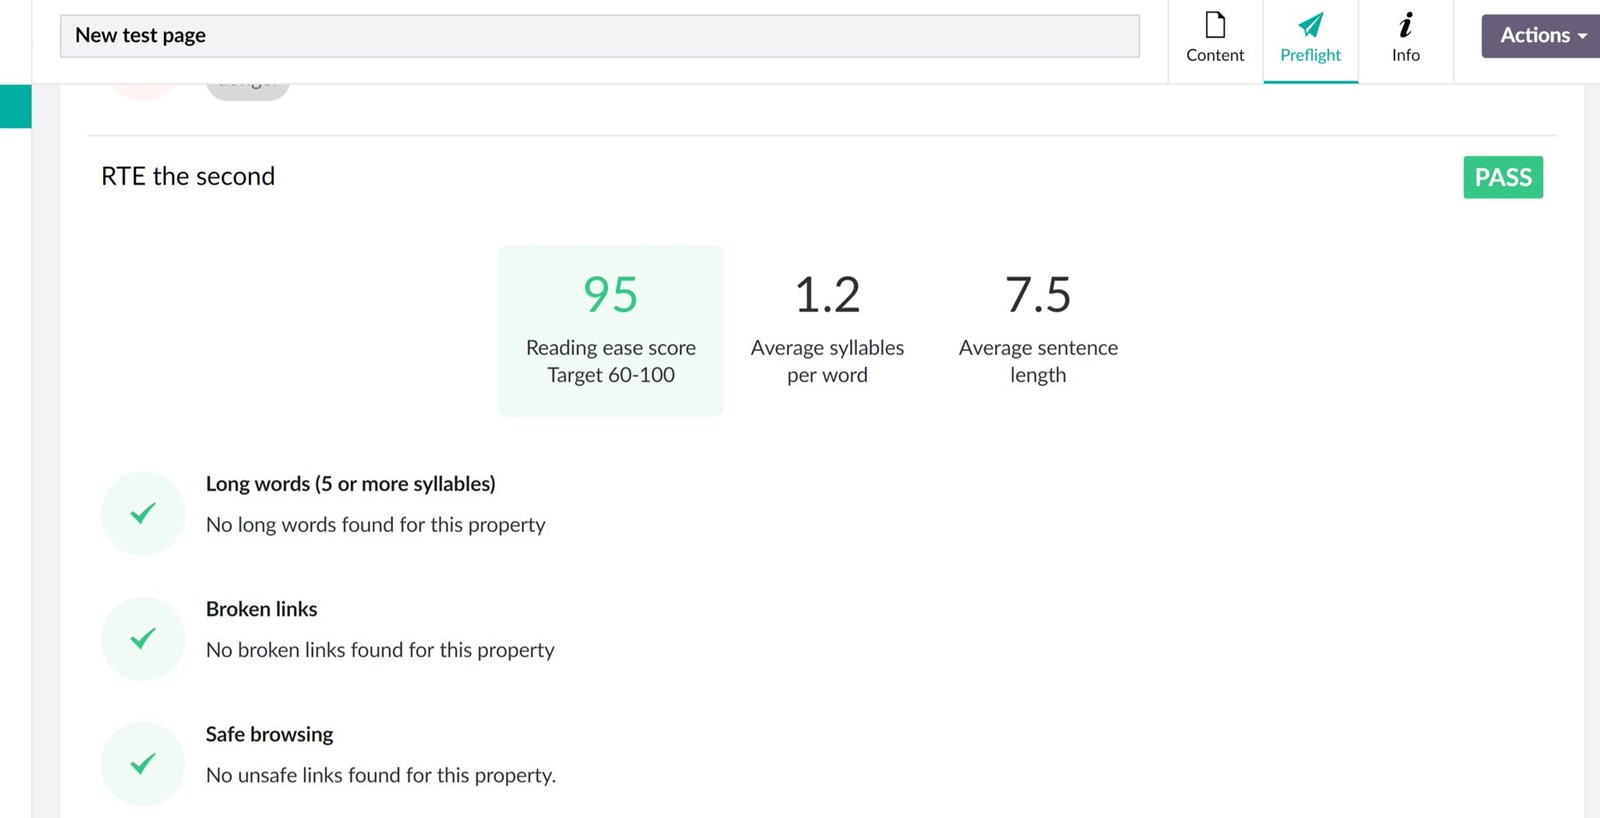Click the 7.5 average sentence length value
1600x818 pixels.
tap(1038, 295)
